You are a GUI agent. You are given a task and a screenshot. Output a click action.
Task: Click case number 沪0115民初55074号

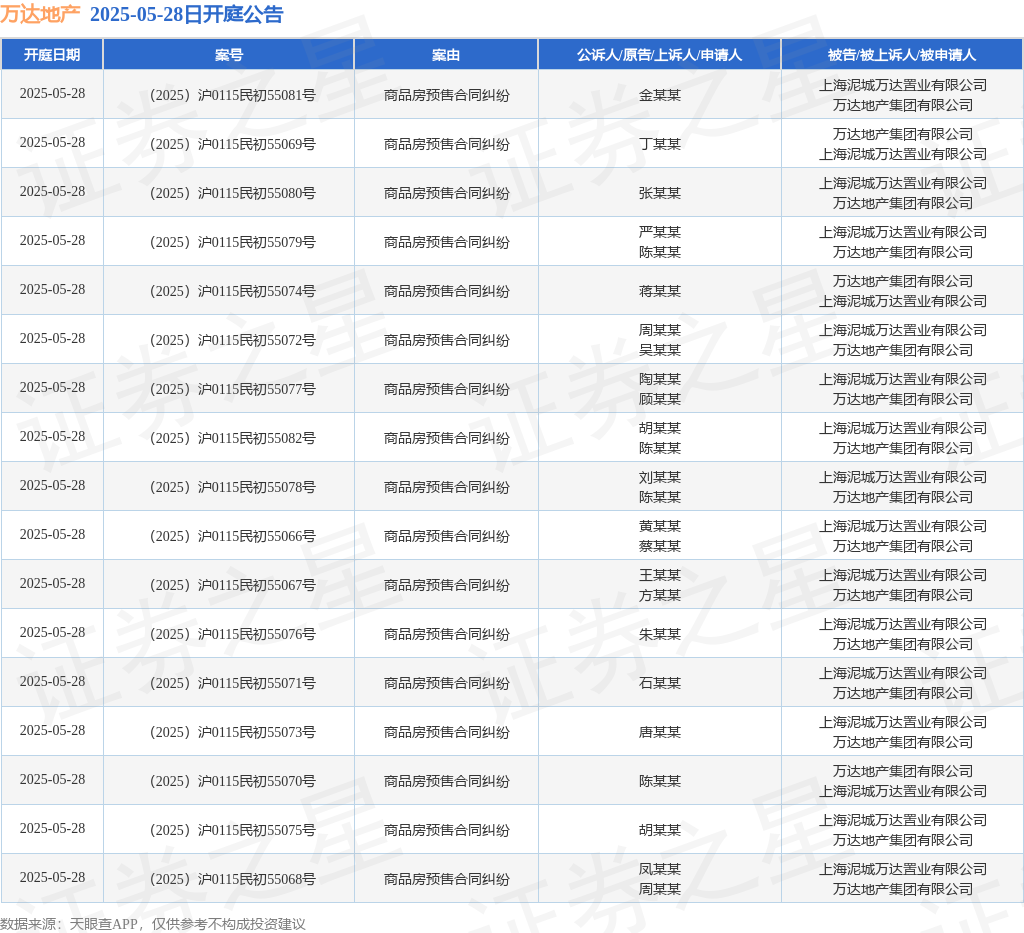[233, 291]
